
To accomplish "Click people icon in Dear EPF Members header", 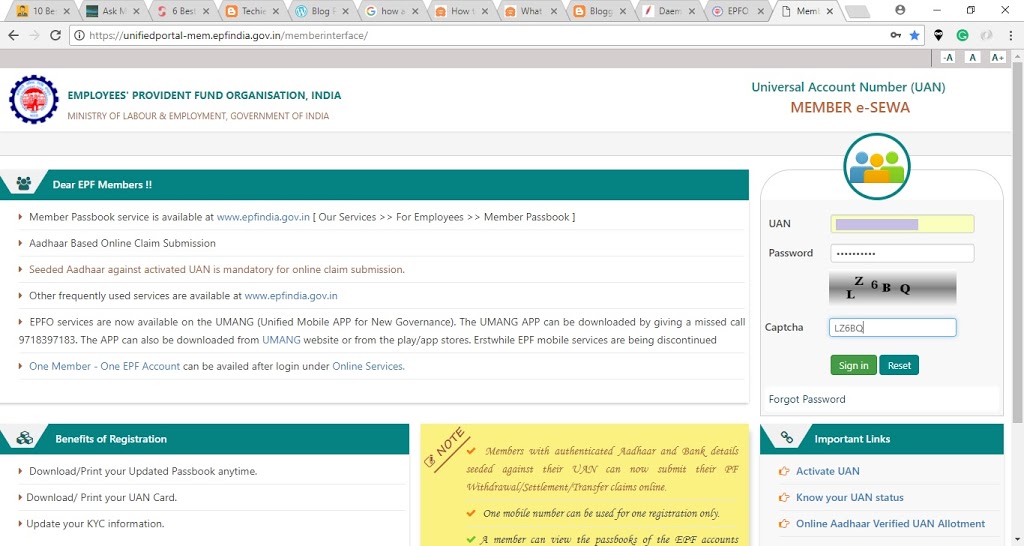I will 24,184.
